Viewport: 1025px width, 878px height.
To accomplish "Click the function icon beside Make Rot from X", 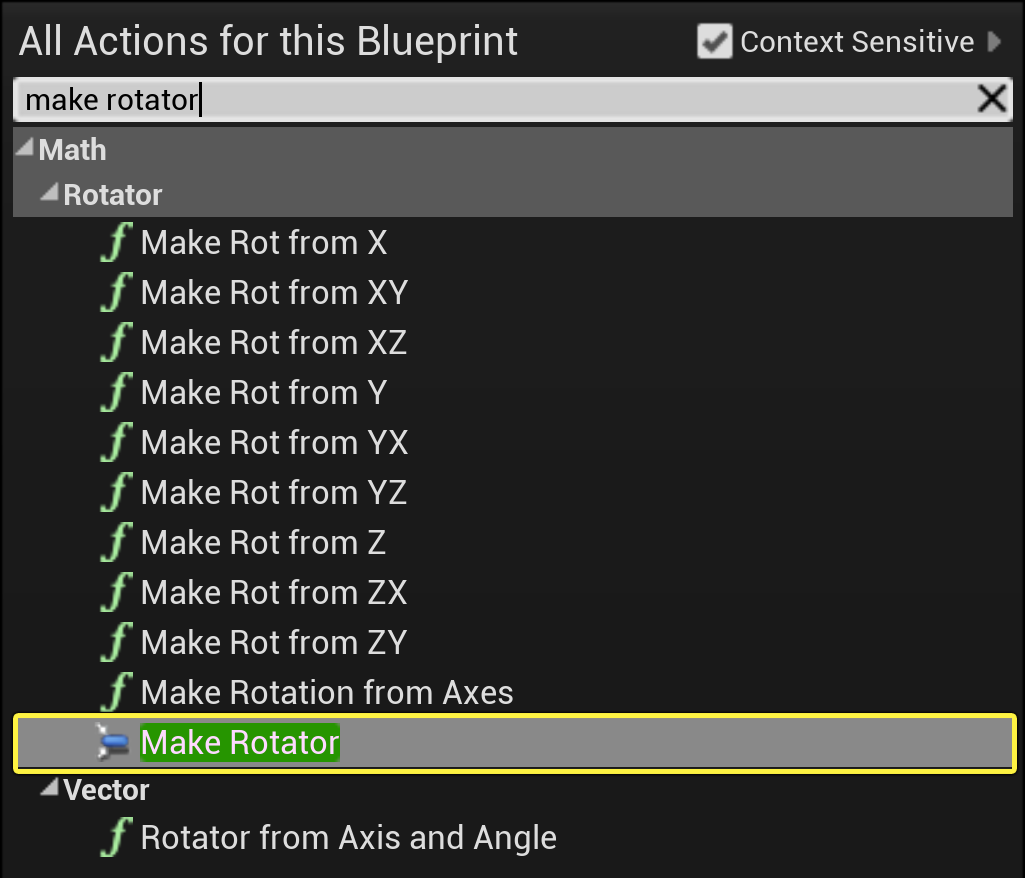I will coord(116,243).
